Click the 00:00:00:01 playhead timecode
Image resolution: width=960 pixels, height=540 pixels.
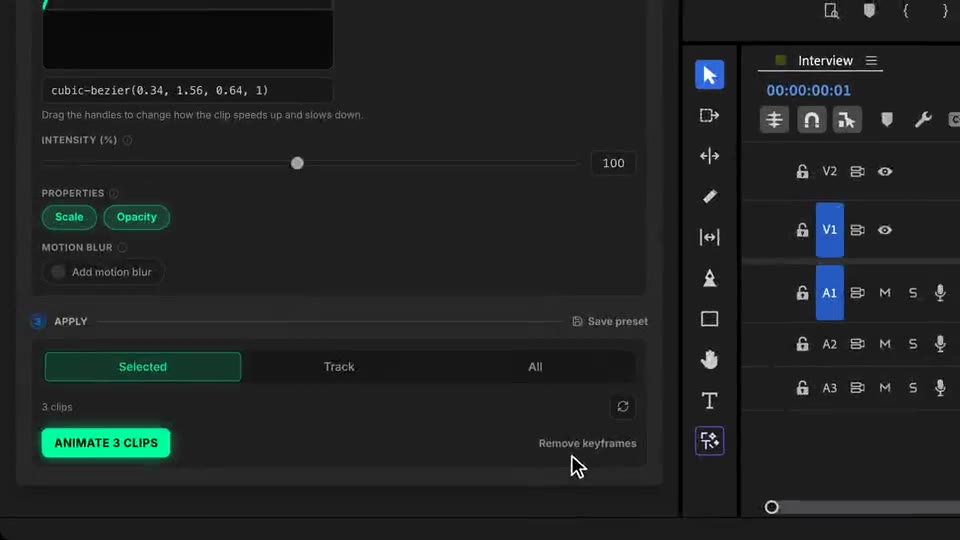point(808,91)
